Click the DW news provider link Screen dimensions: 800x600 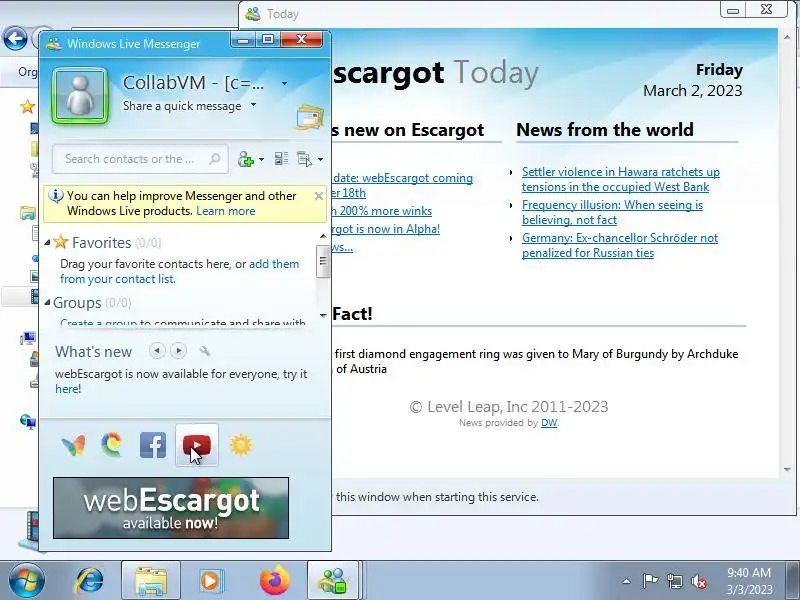coord(548,422)
